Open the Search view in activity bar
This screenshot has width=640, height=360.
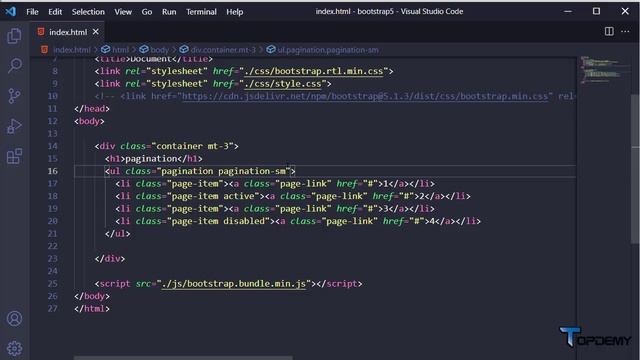(14, 66)
